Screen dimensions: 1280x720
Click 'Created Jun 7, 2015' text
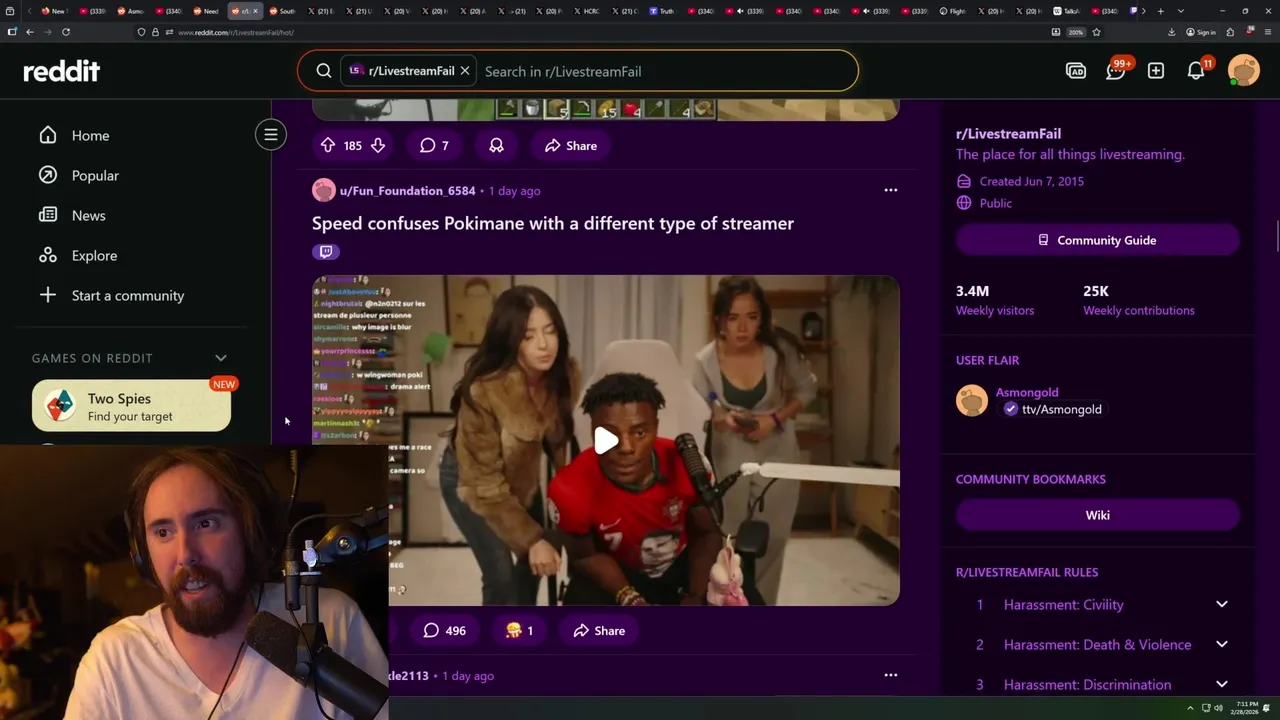point(1032,181)
